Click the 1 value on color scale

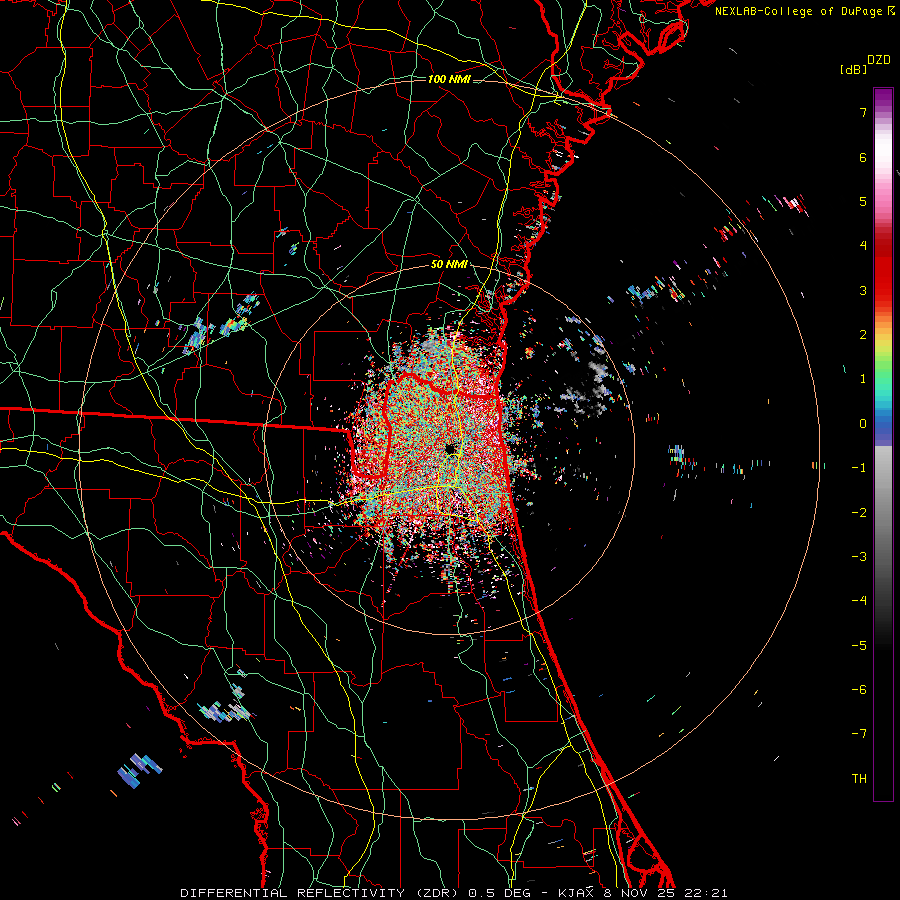click(x=862, y=379)
